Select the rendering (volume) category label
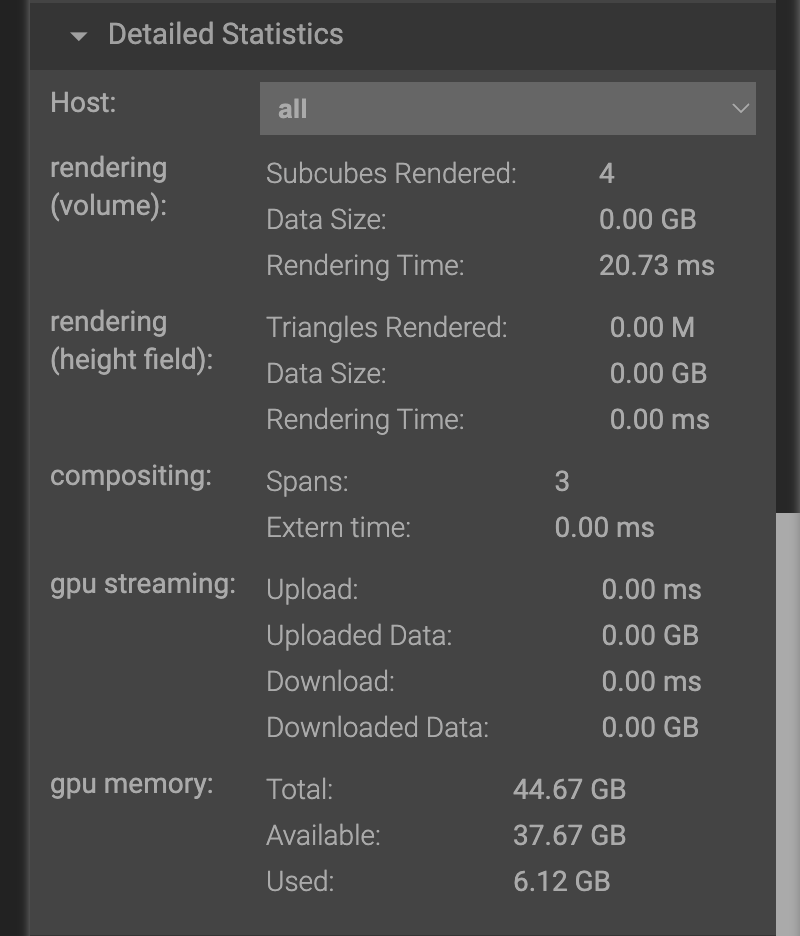This screenshot has width=800, height=936. pyautogui.click(x=108, y=187)
